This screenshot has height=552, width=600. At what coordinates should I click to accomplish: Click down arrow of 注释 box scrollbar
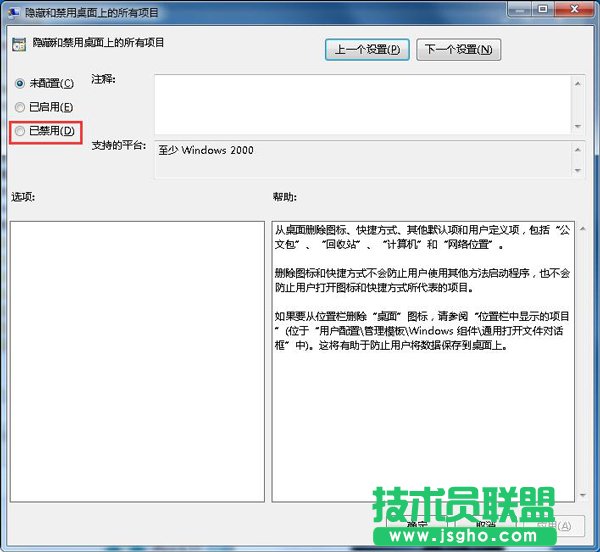[x=578, y=126]
